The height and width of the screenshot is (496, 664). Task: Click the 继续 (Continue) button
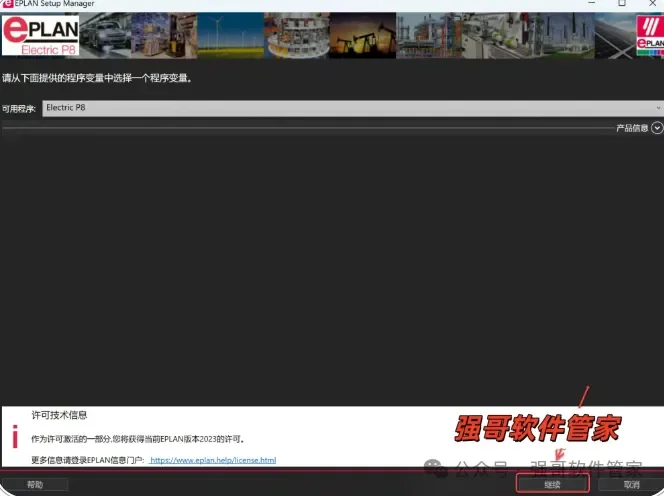(553, 484)
